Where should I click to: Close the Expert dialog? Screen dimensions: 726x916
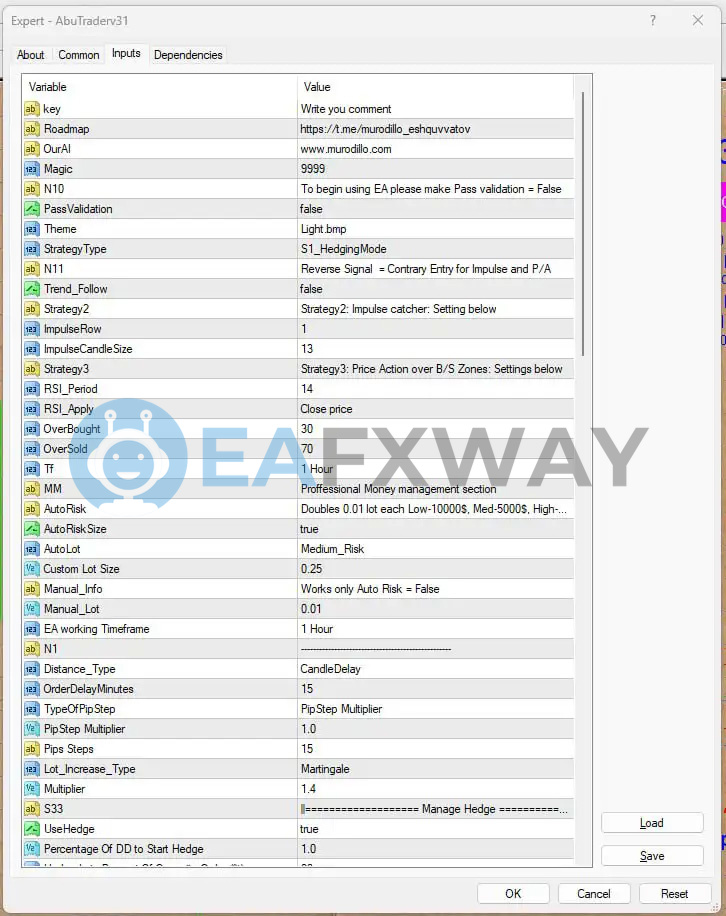(x=698, y=20)
